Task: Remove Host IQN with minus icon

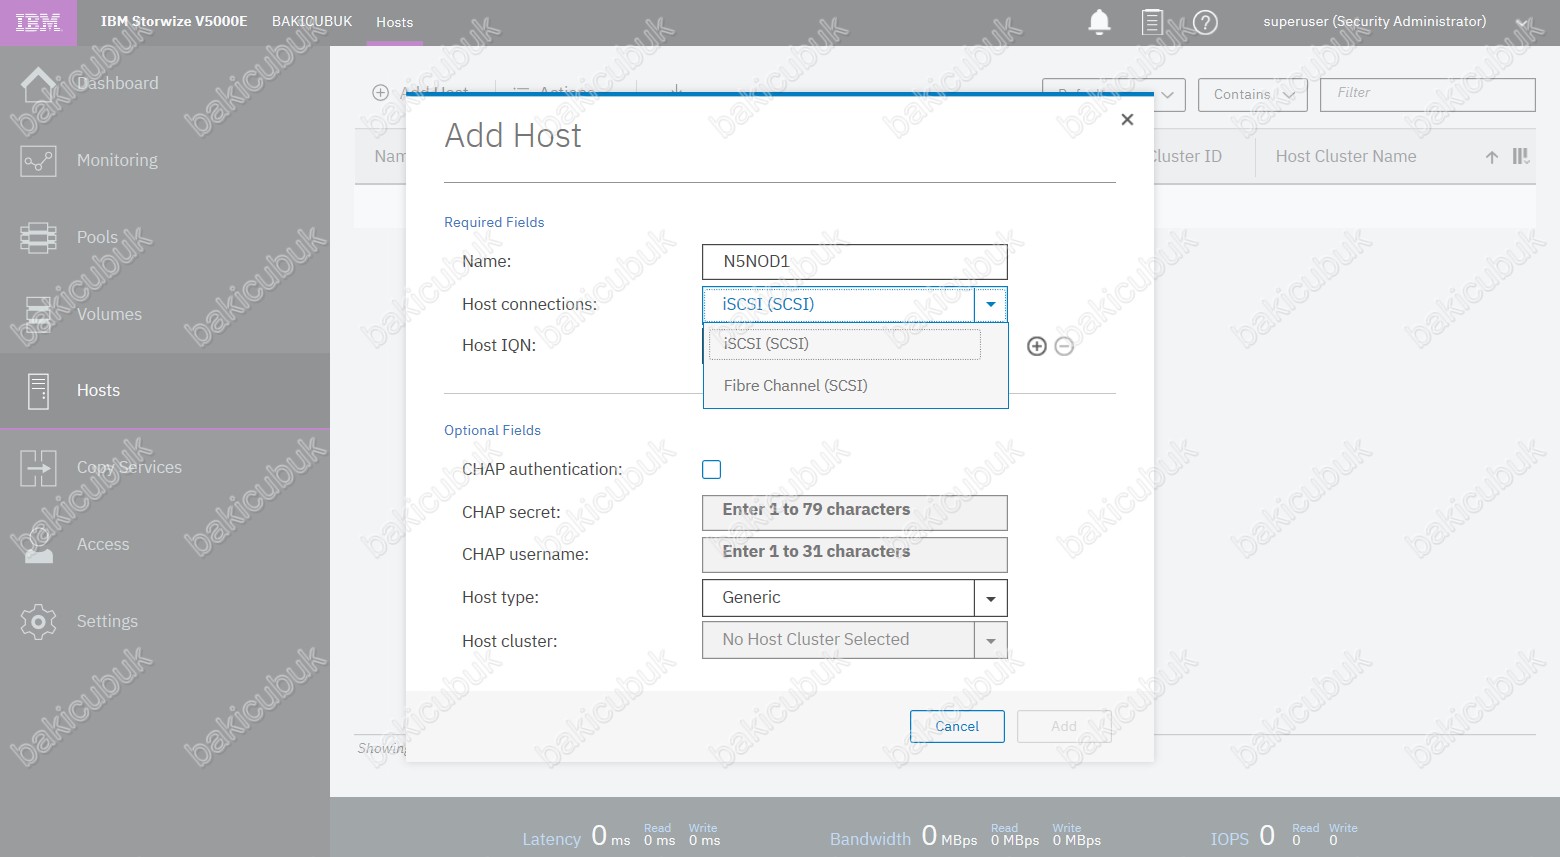Action: tap(1064, 346)
